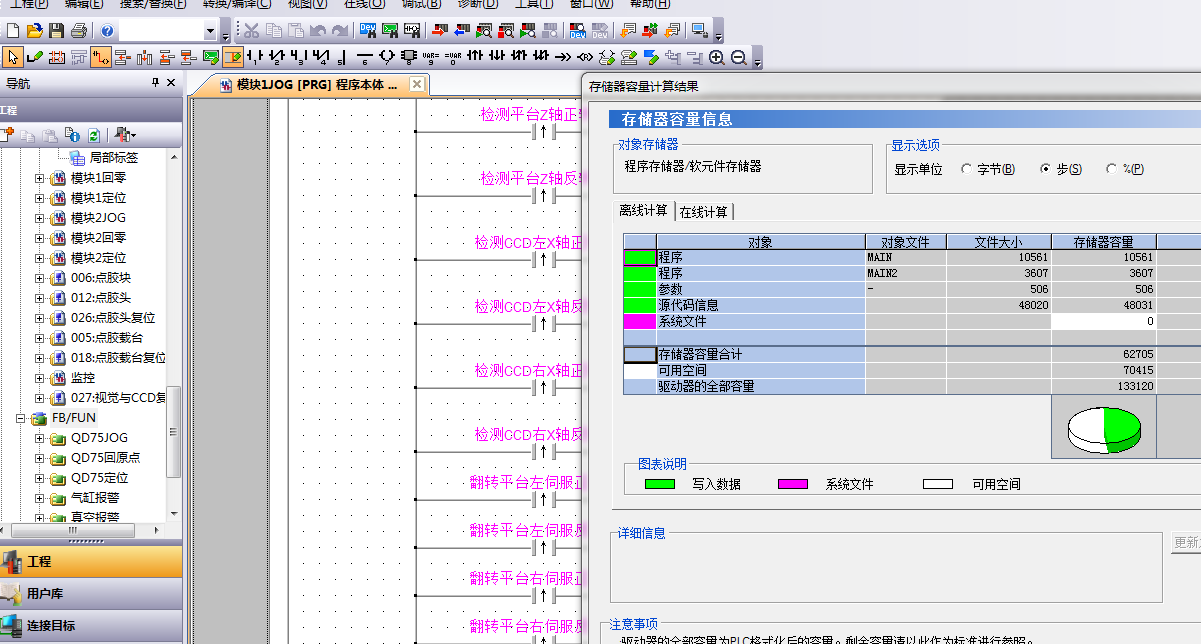The height and width of the screenshot is (644, 1201).
Task: Close the 模块1JOG program tab
Action: point(417,84)
